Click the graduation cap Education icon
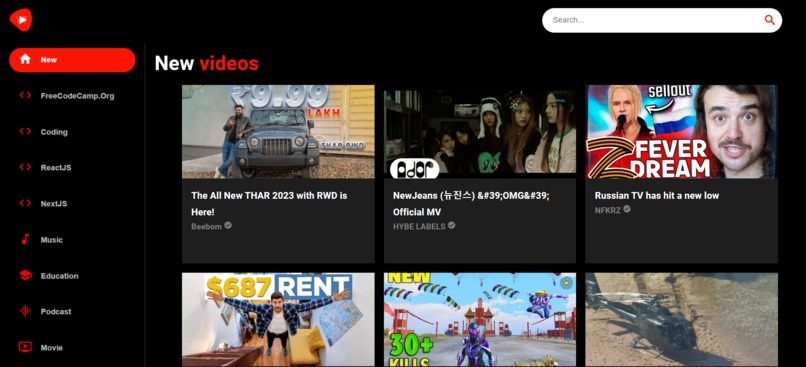806x367 pixels. tap(25, 276)
